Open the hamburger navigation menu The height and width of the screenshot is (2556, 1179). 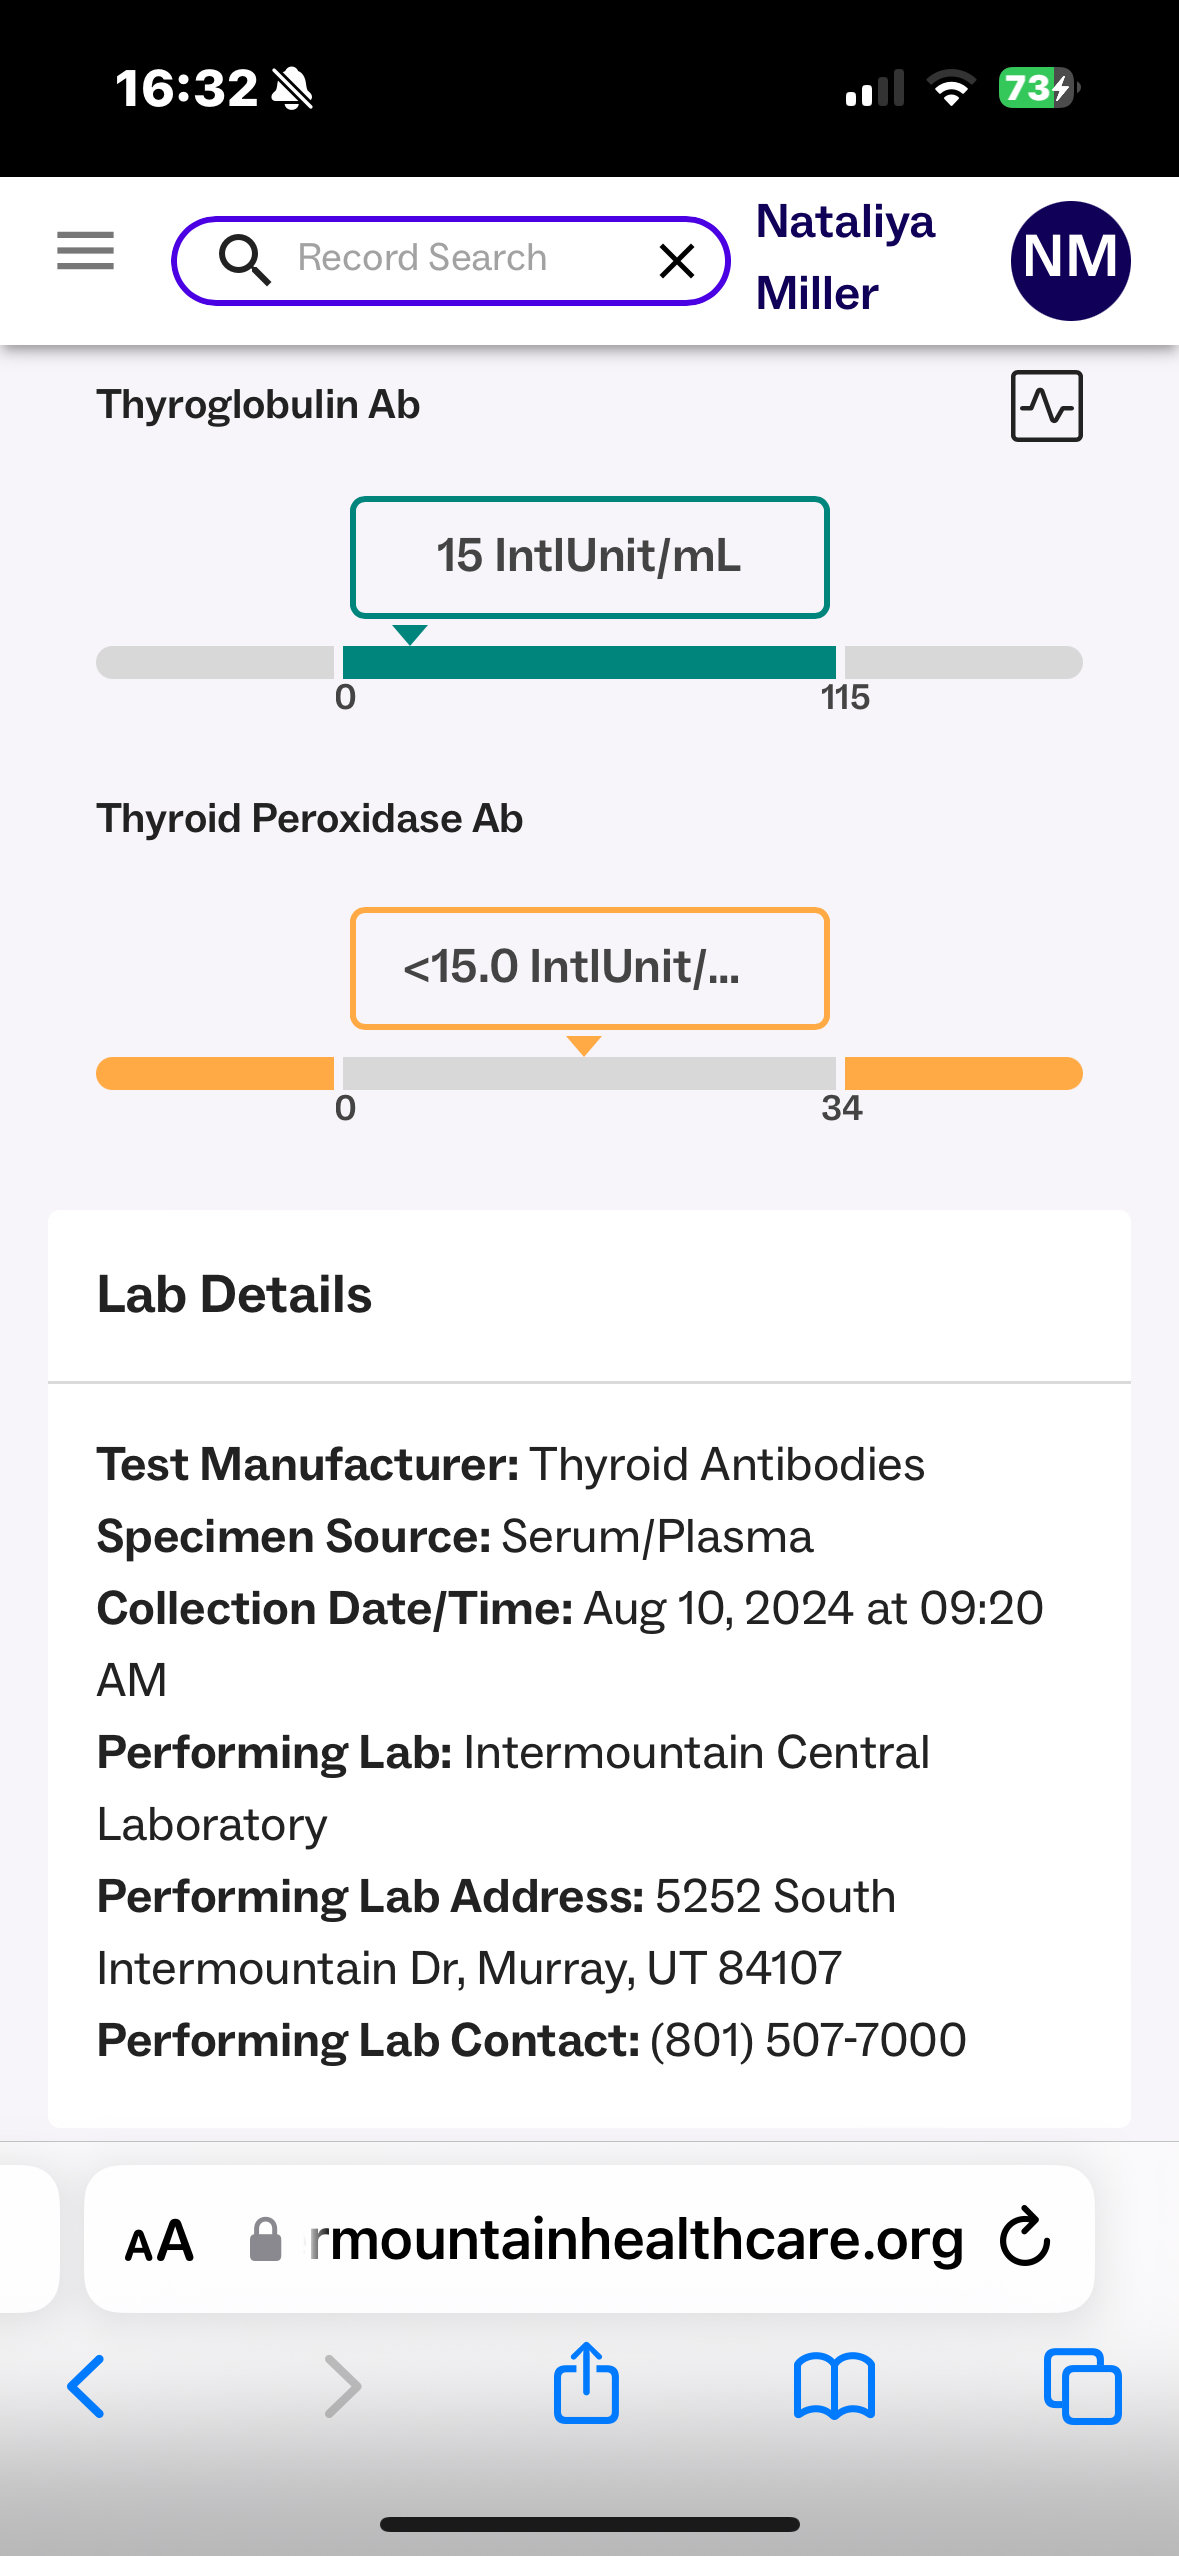(85, 251)
